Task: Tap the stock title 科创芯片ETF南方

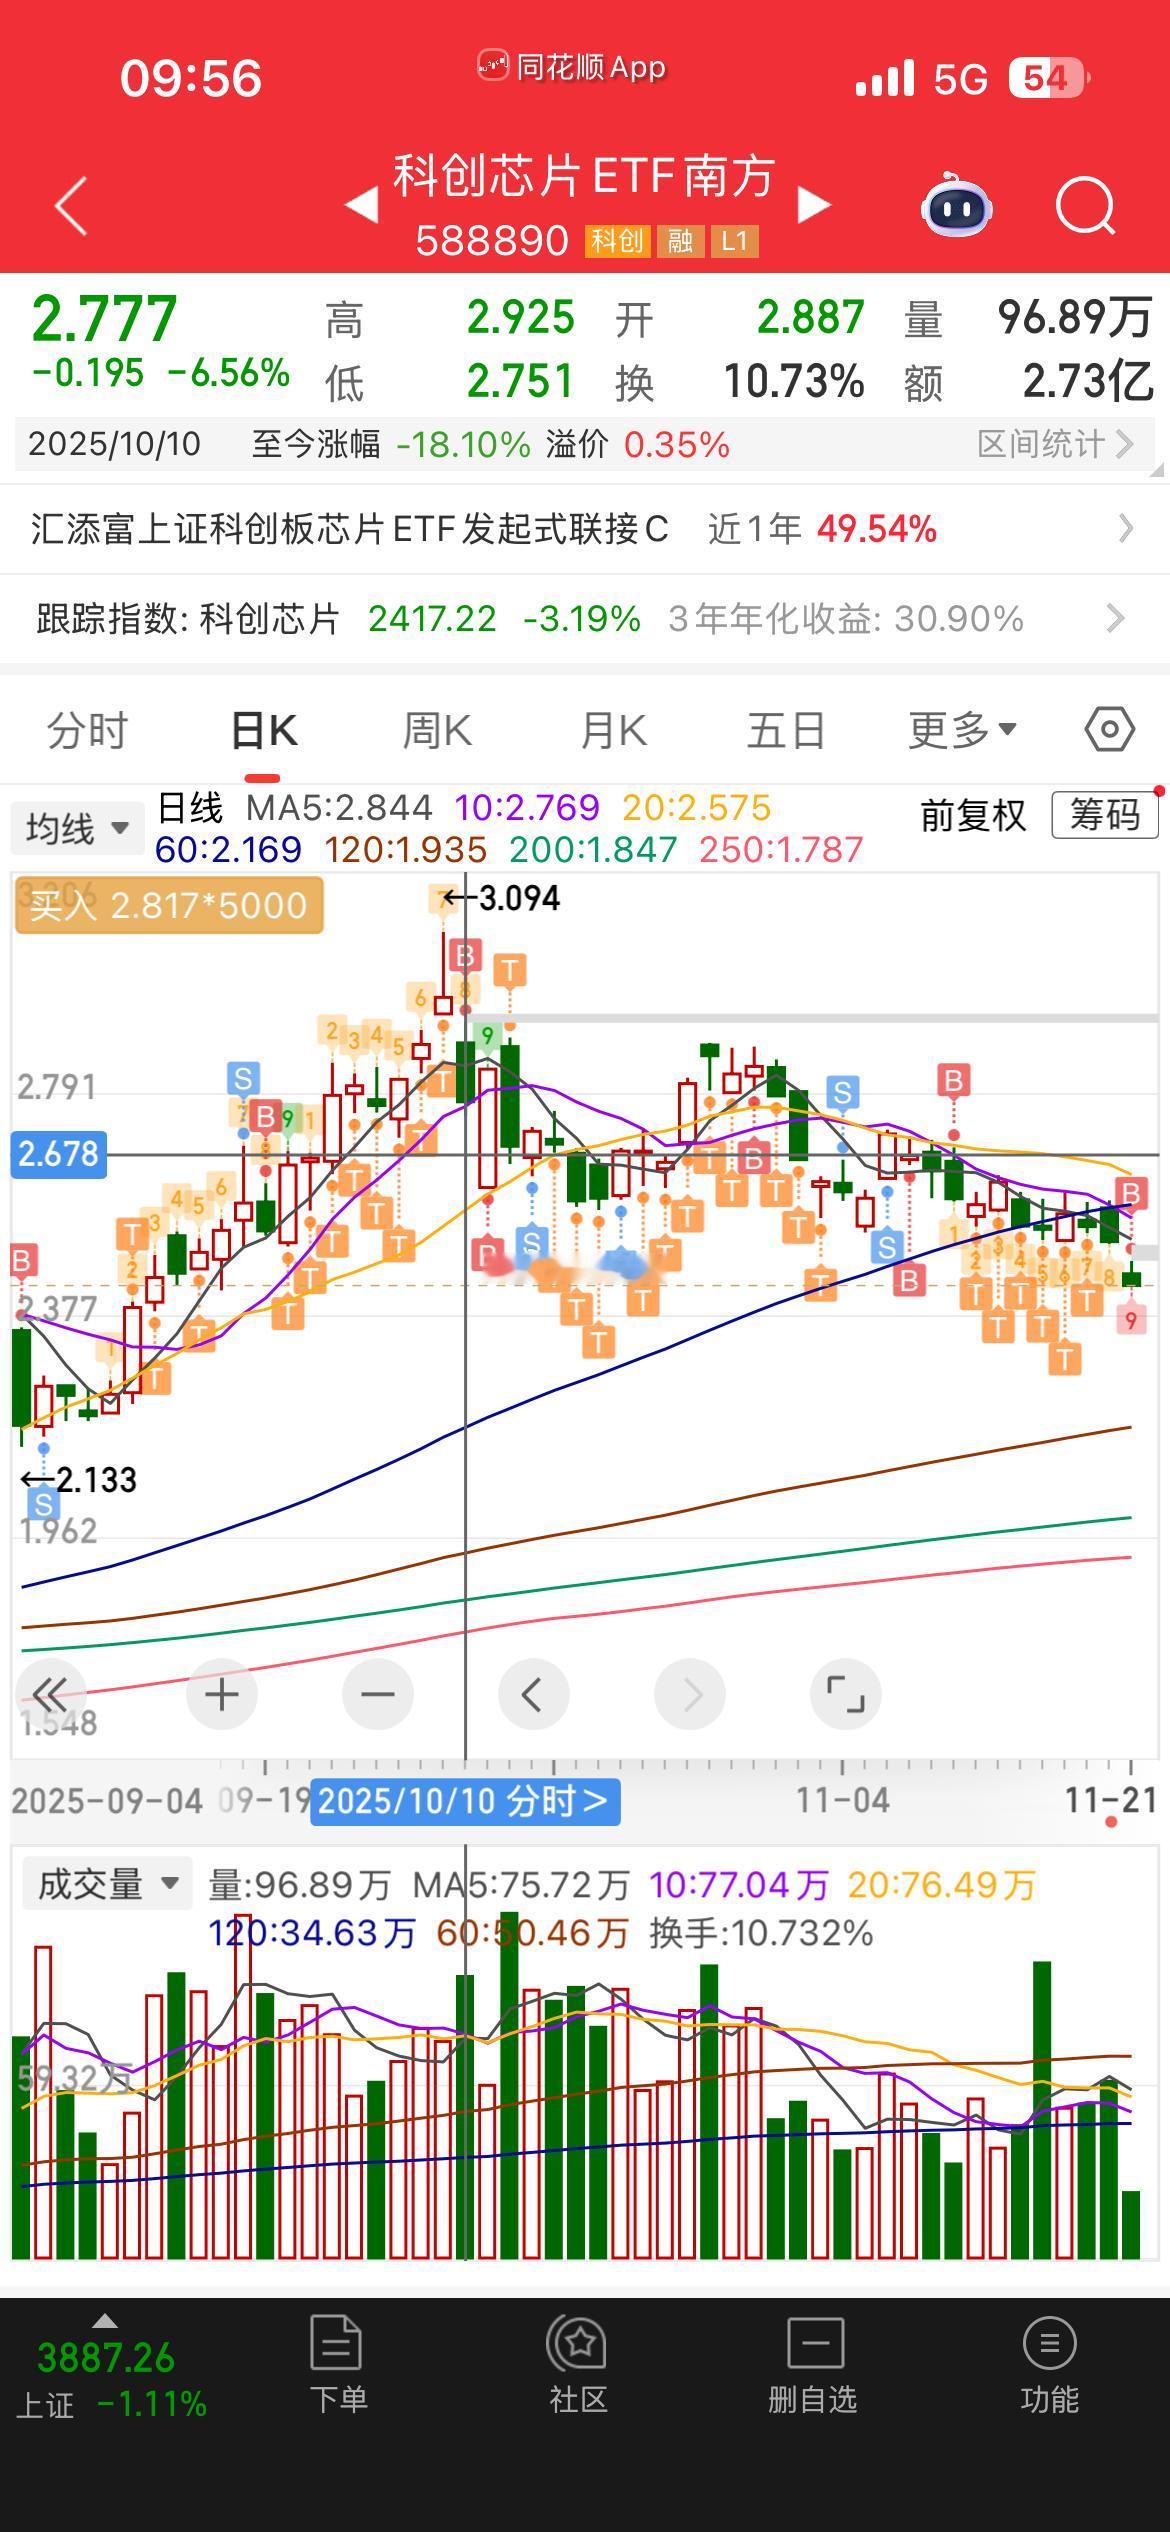Action: point(584,177)
